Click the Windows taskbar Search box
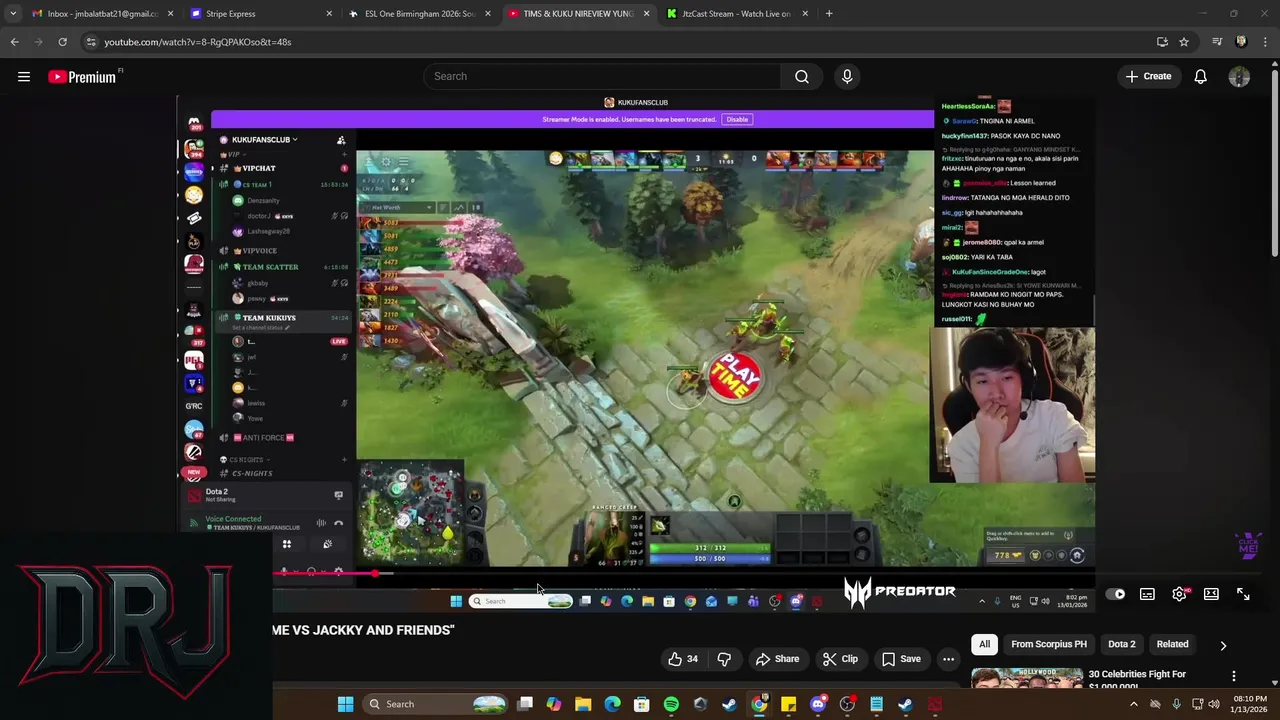The width and height of the screenshot is (1280, 720). coord(435,704)
